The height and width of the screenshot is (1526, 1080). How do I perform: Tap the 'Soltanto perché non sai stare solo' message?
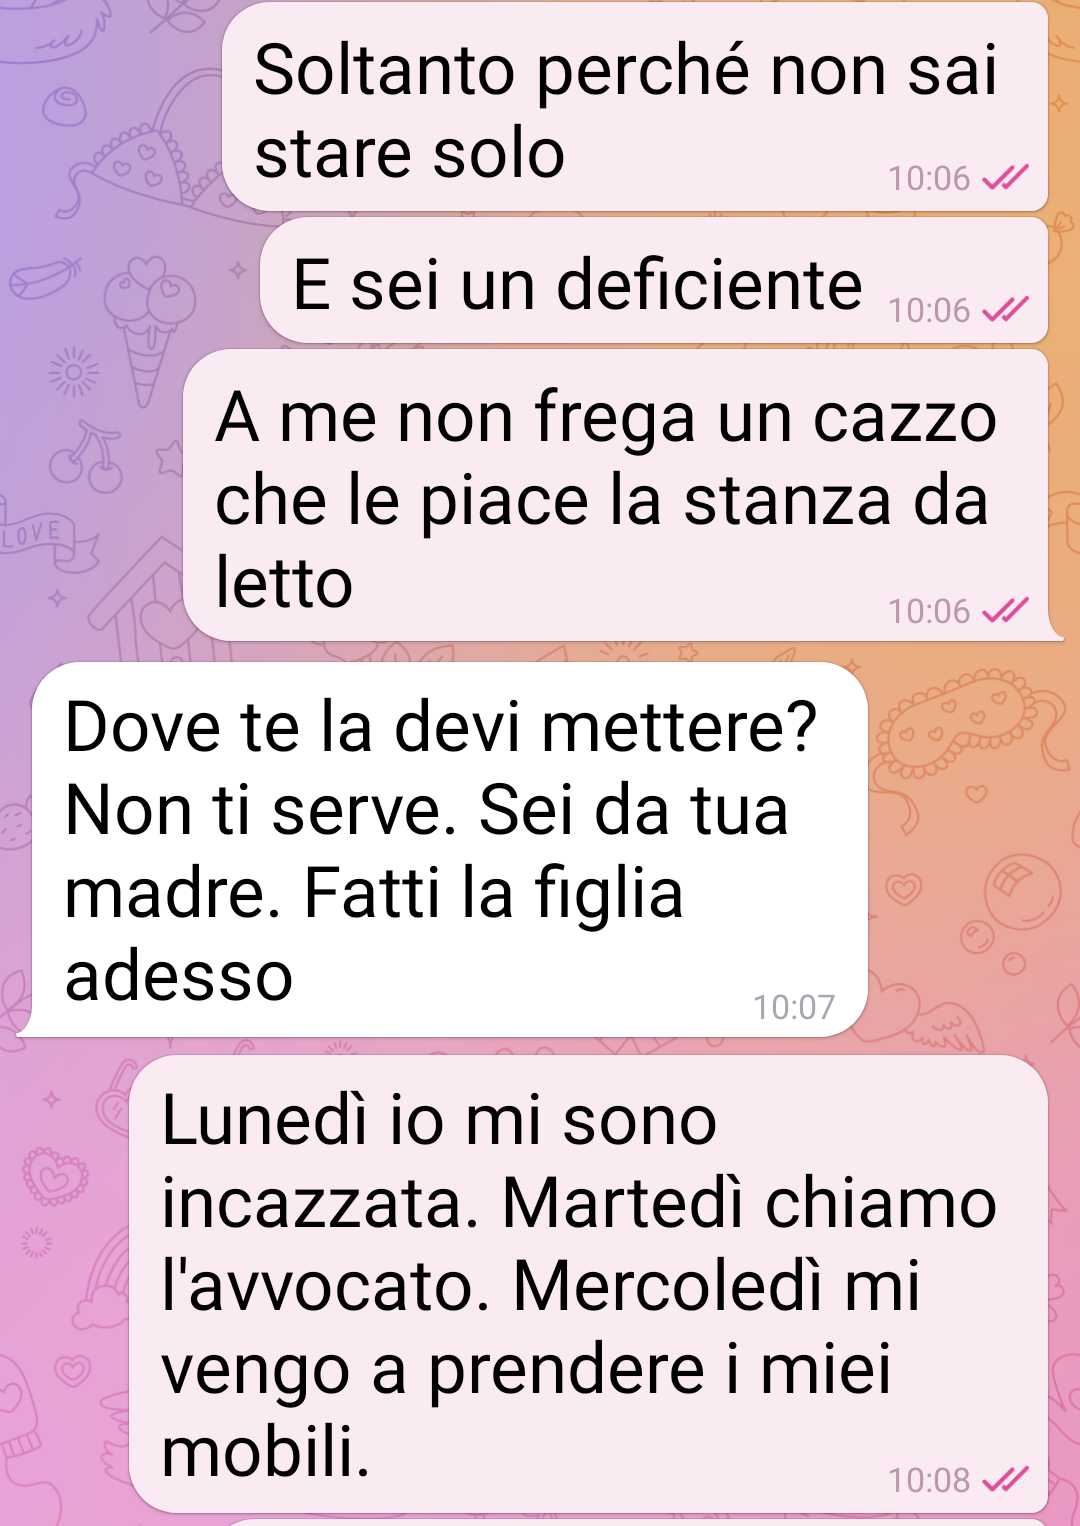coord(635,108)
